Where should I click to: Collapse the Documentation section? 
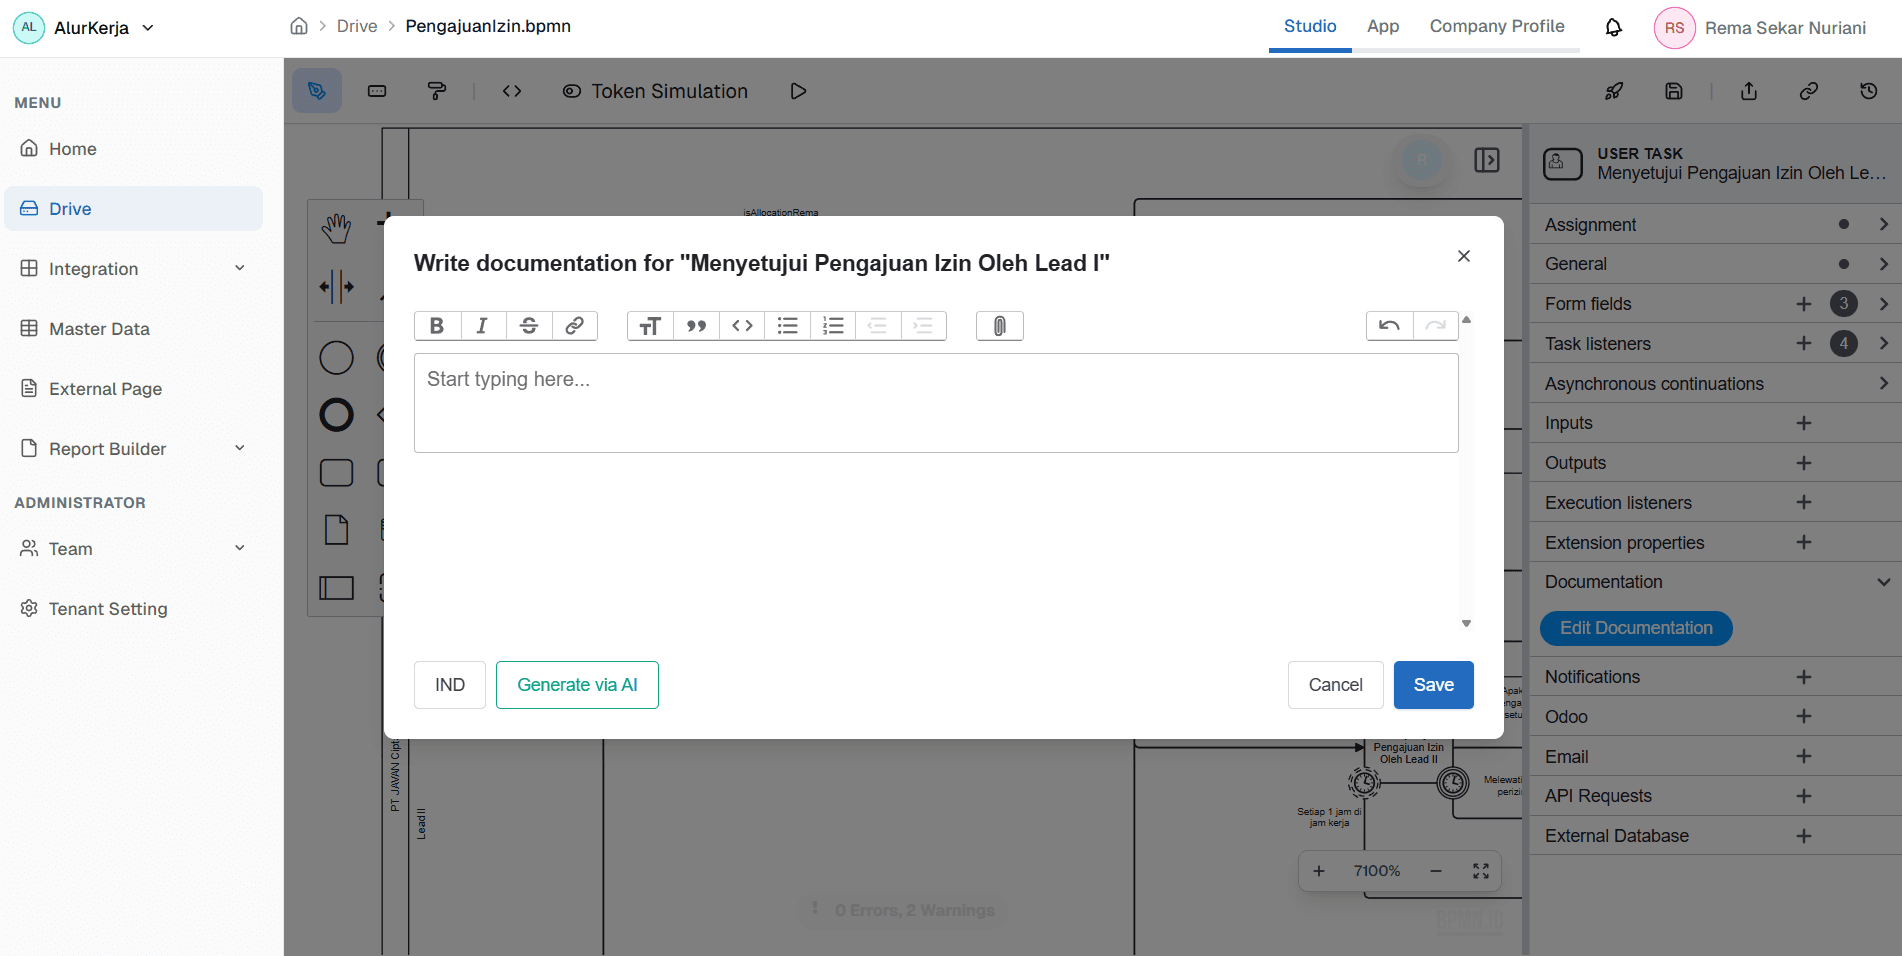tap(1884, 581)
